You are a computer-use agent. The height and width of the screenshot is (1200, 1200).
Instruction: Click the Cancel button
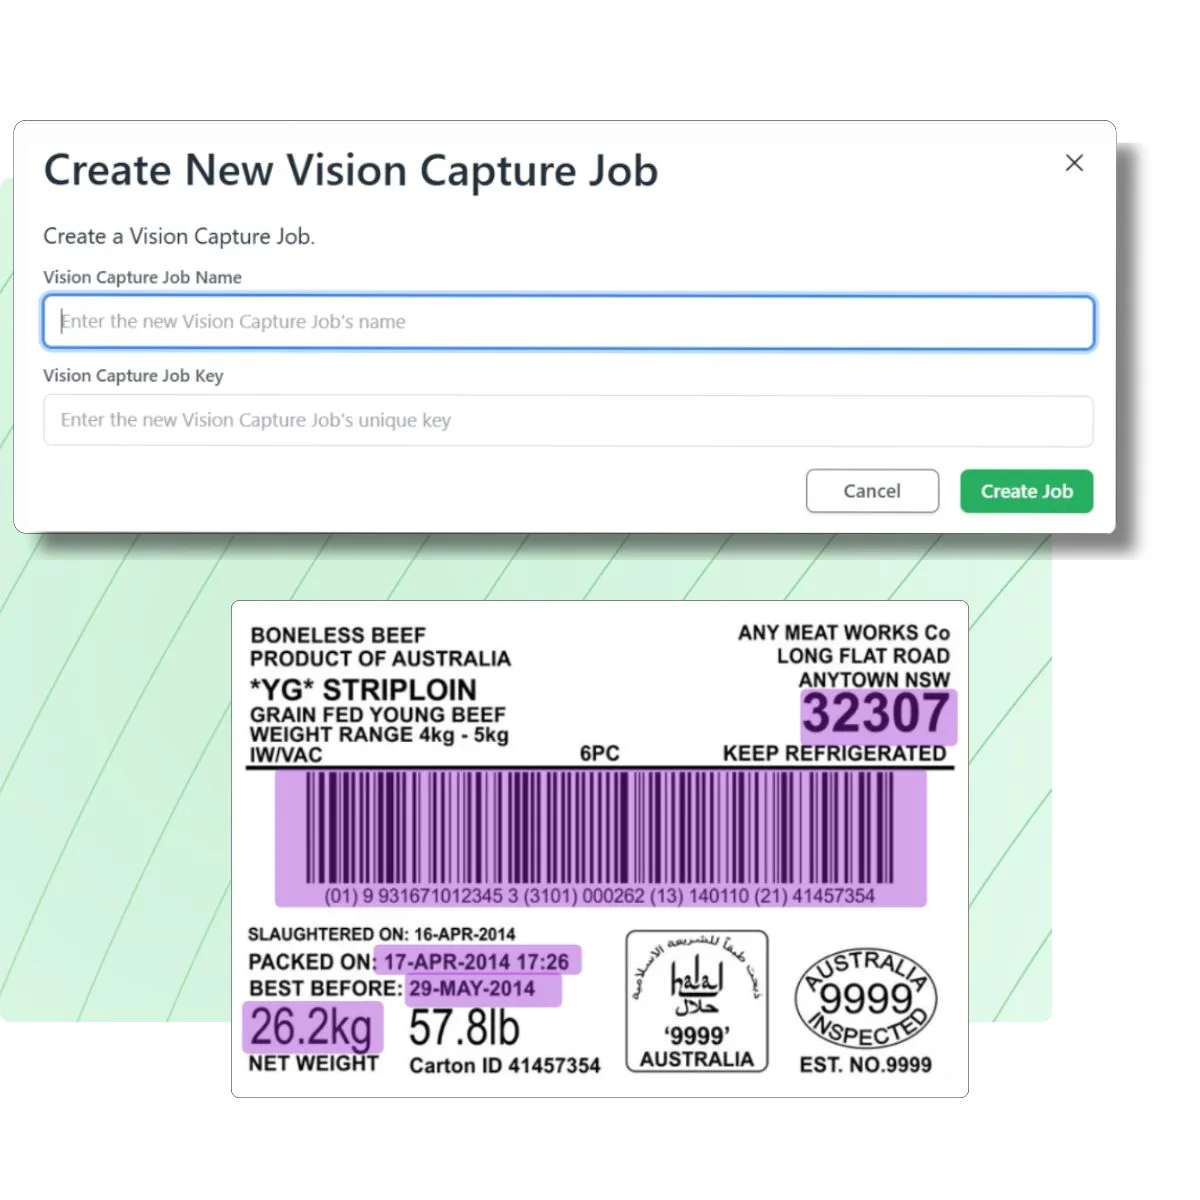(872, 491)
